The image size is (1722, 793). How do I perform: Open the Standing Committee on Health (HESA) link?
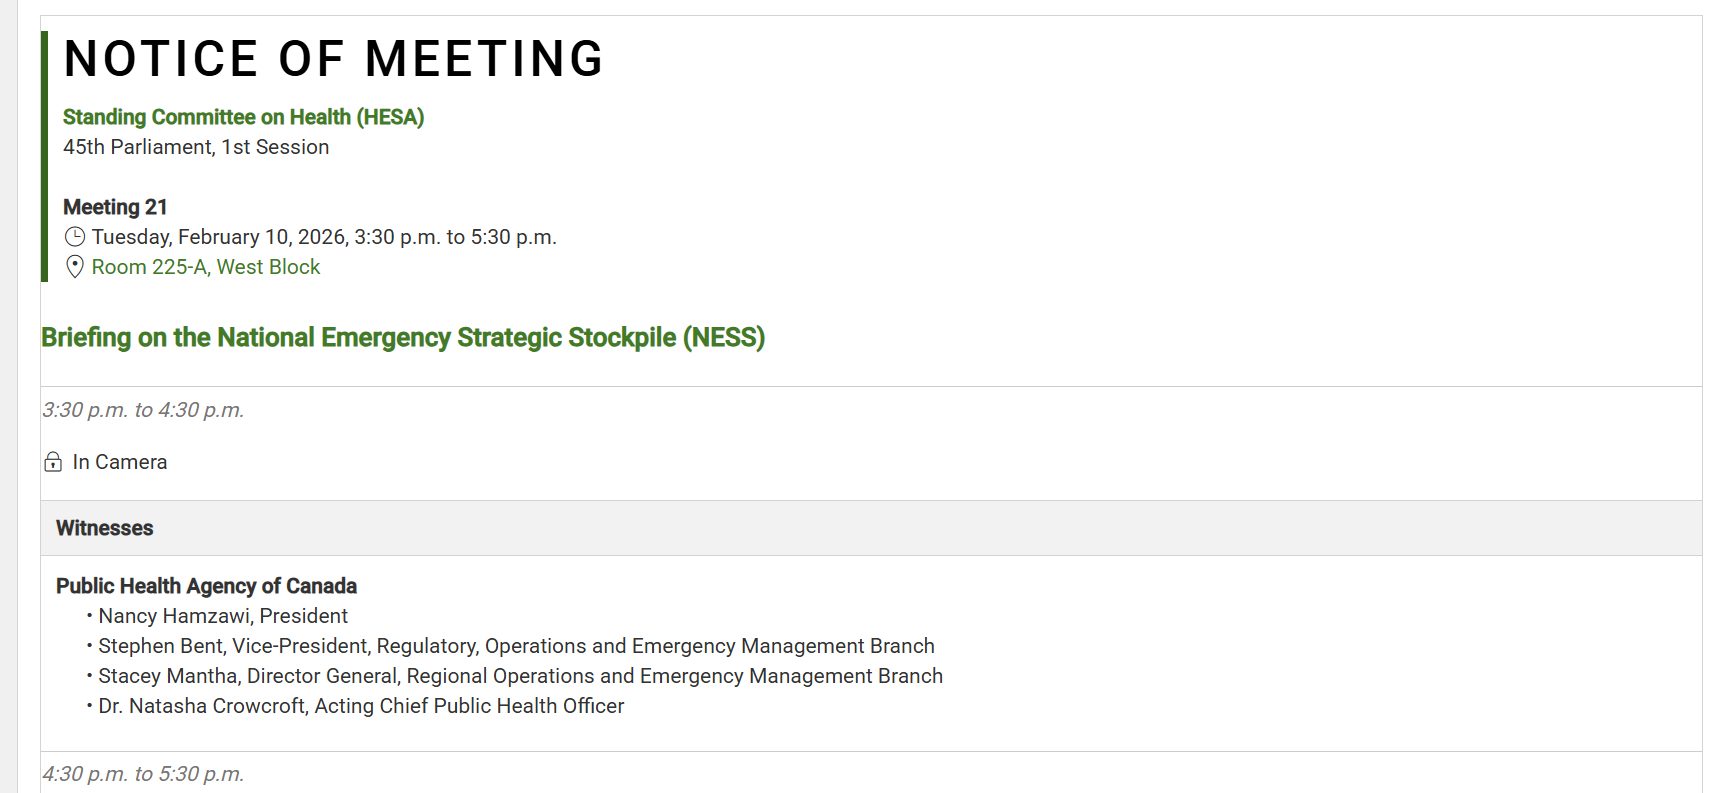pos(243,117)
